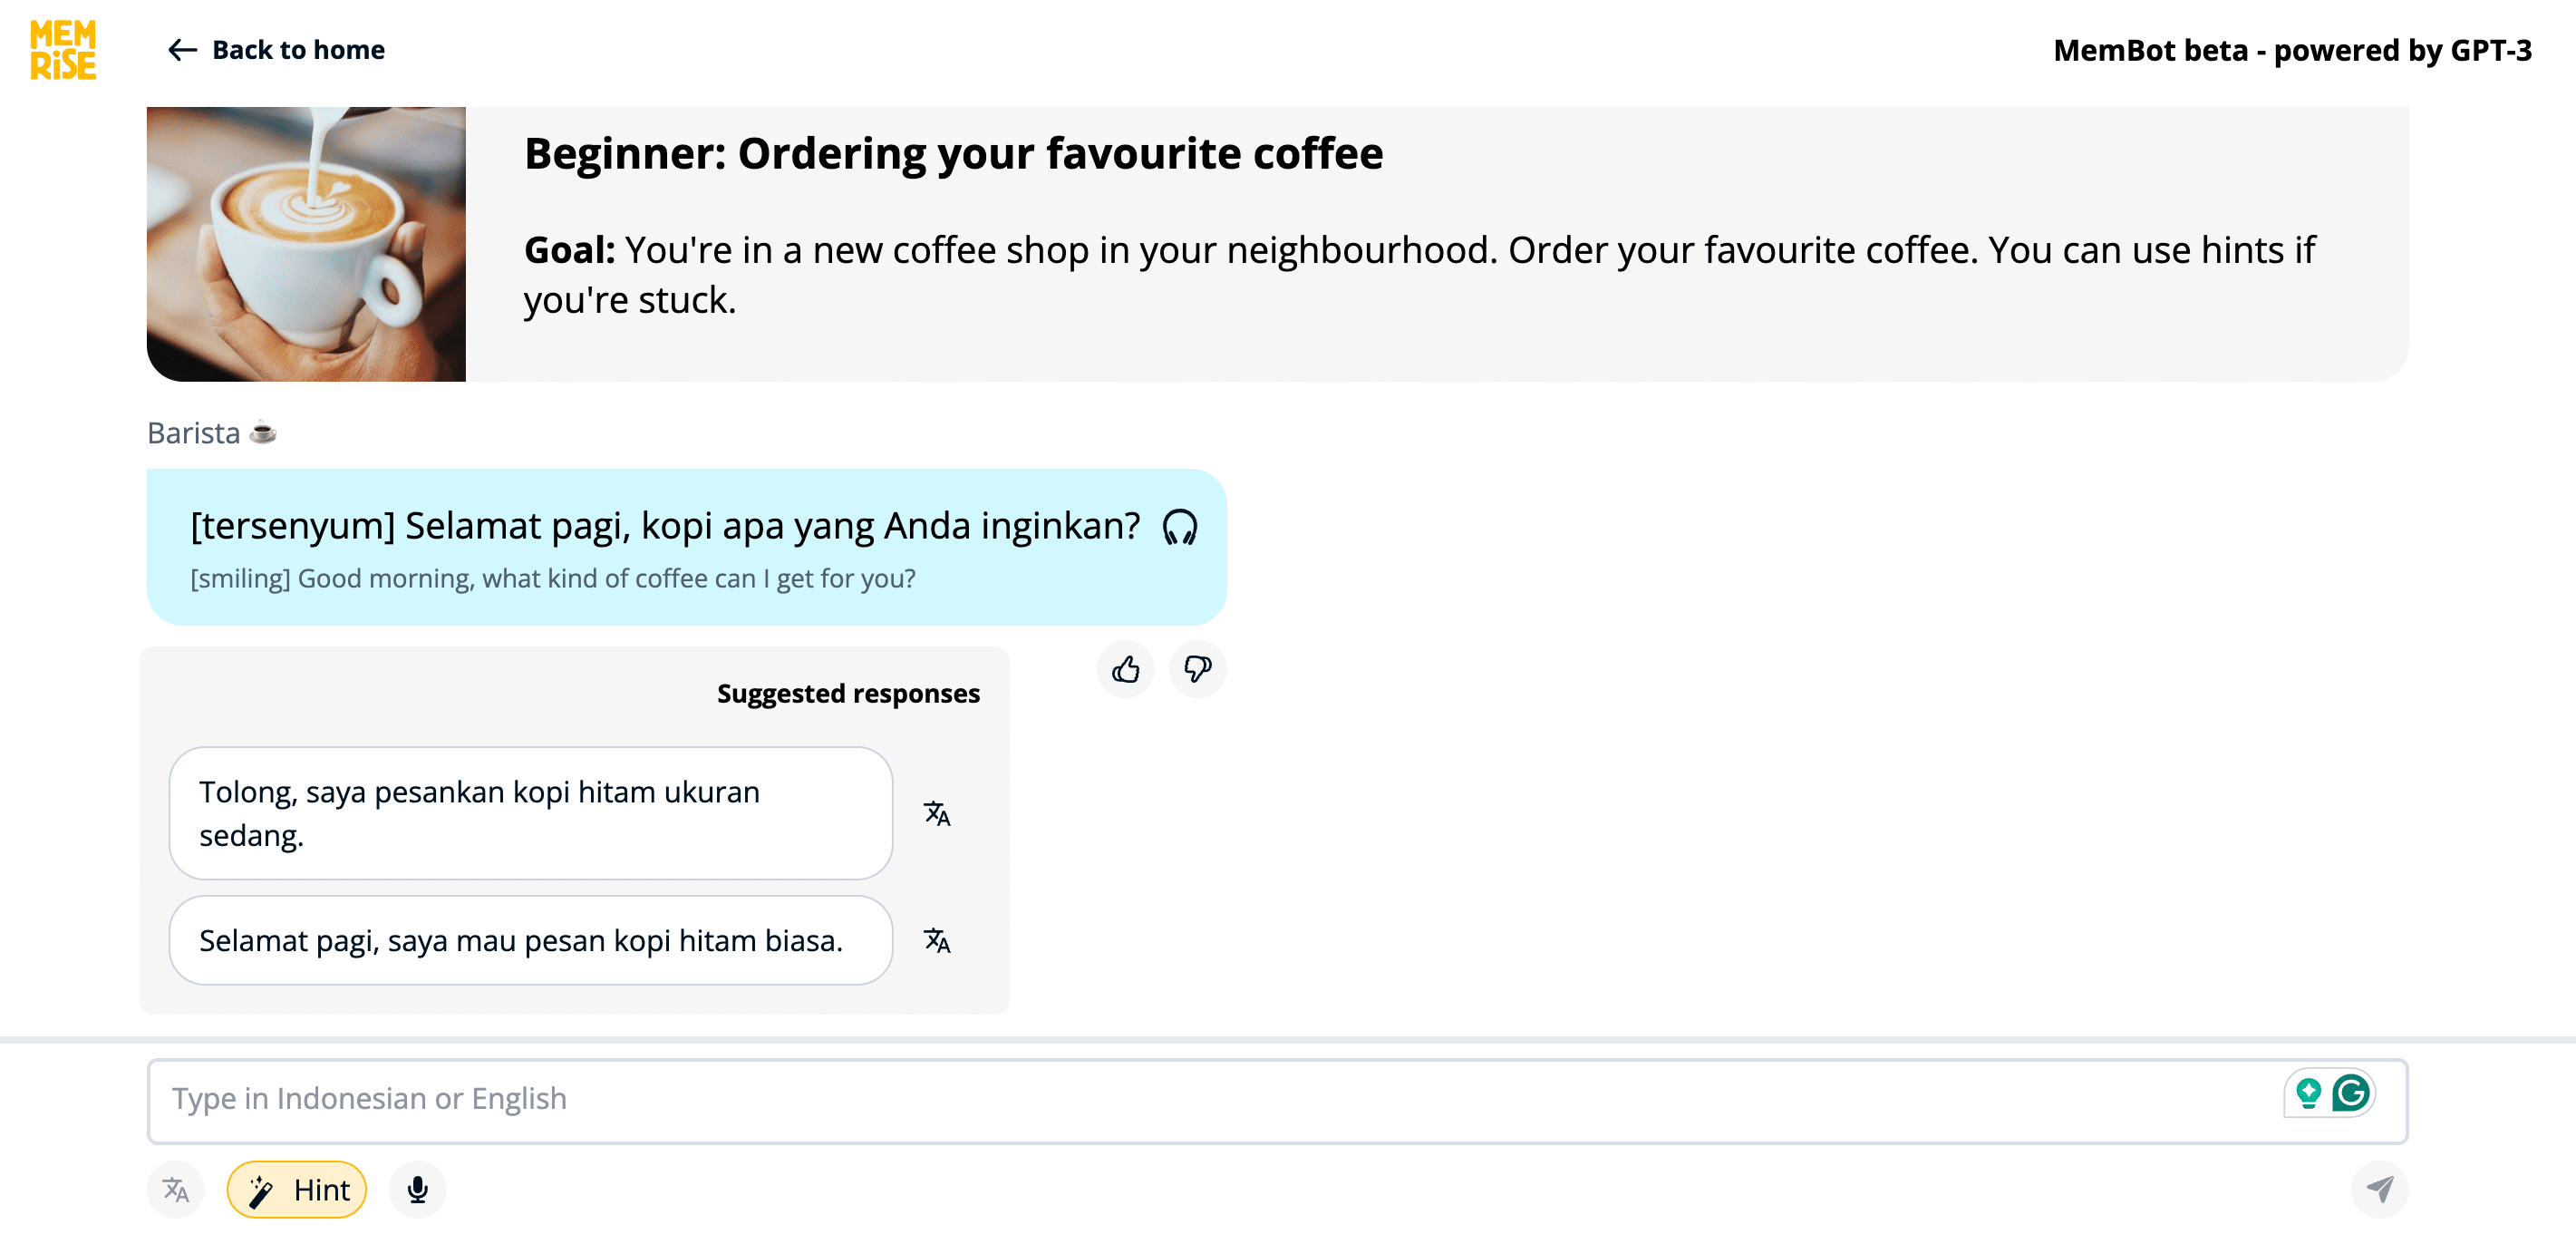The height and width of the screenshot is (1244, 2576).
Task: Translate the "Selamat pagi, saya mau" suggestion
Action: point(936,941)
